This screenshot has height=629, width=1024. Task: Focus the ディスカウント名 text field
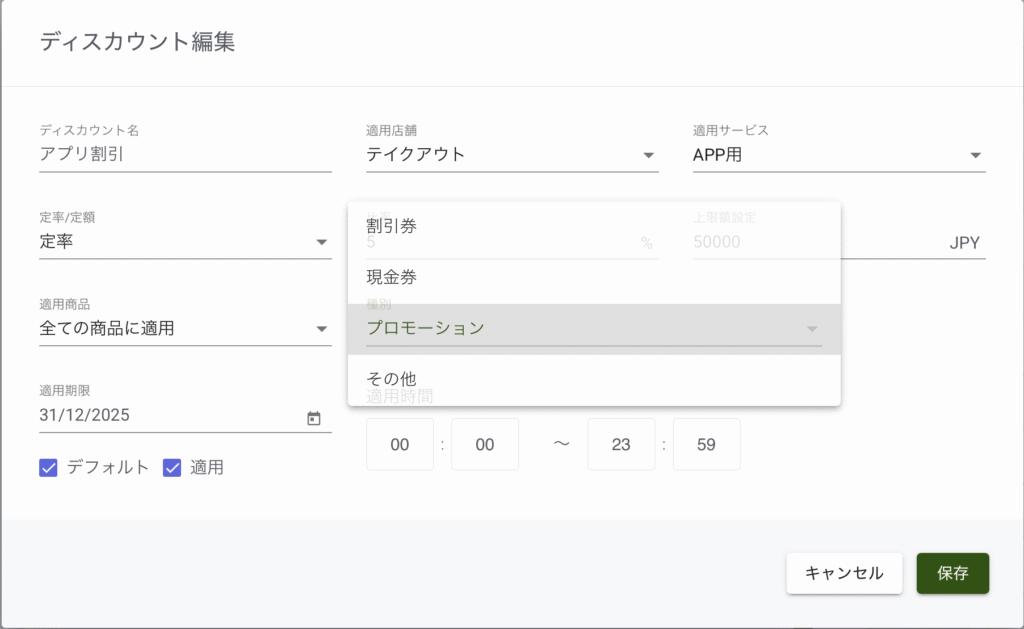pos(185,155)
